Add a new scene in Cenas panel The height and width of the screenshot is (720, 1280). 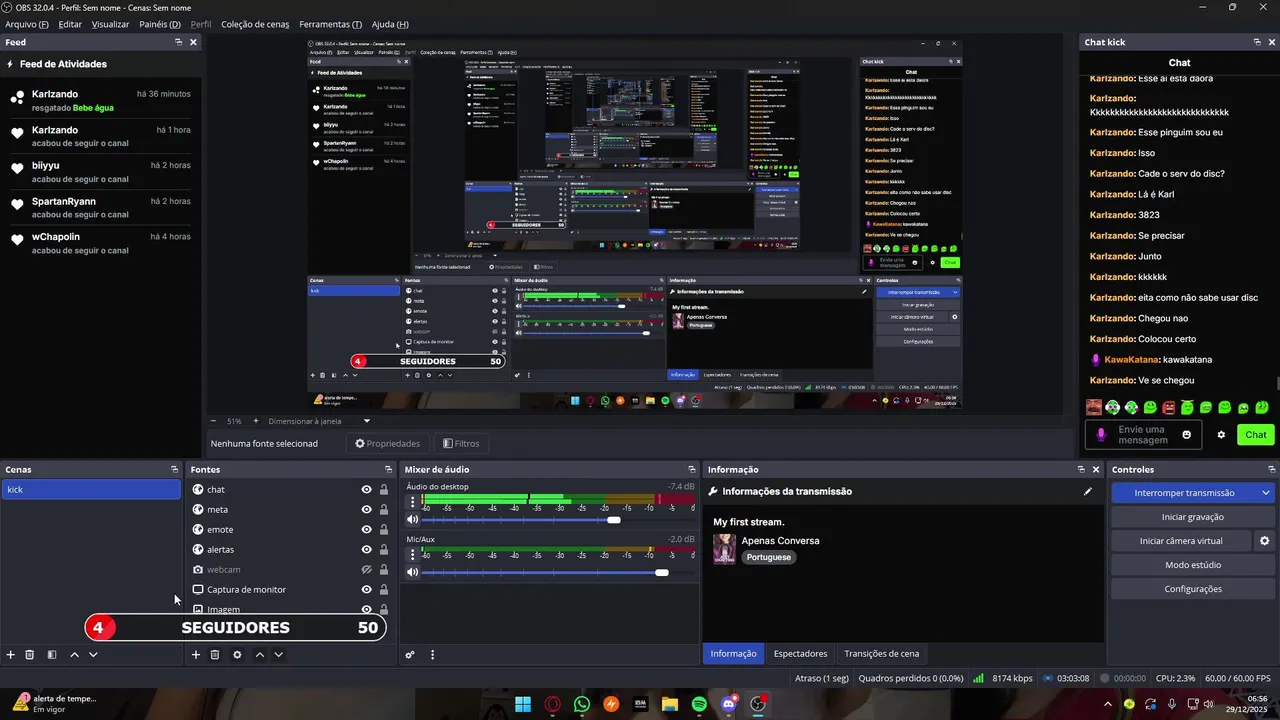pos(11,655)
